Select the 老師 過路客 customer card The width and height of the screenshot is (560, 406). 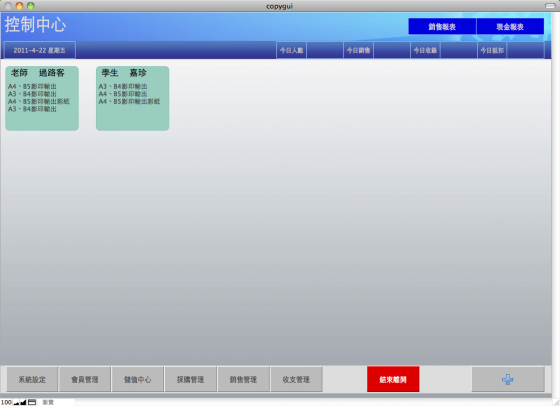click(42, 98)
